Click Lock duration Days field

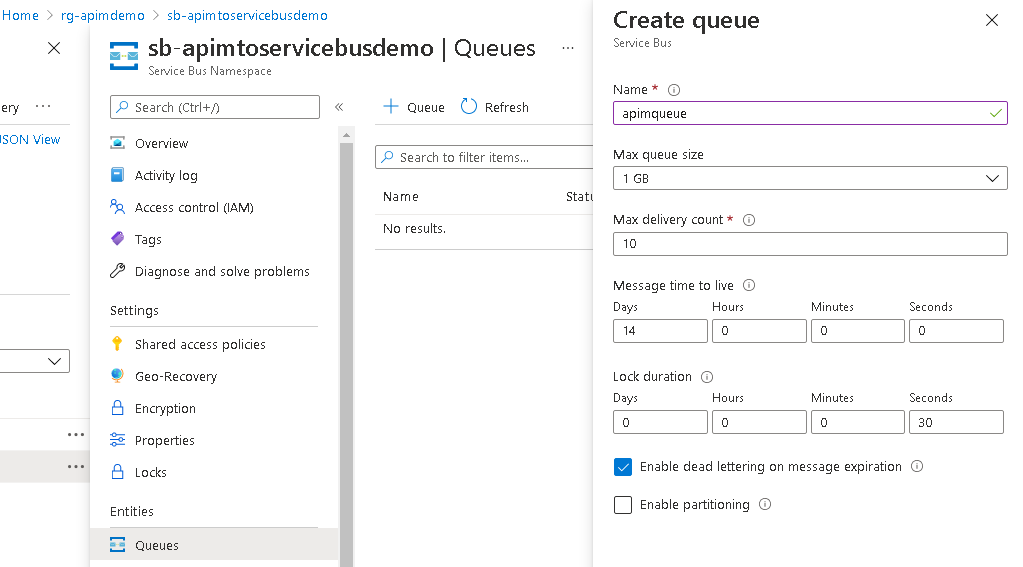(660, 422)
